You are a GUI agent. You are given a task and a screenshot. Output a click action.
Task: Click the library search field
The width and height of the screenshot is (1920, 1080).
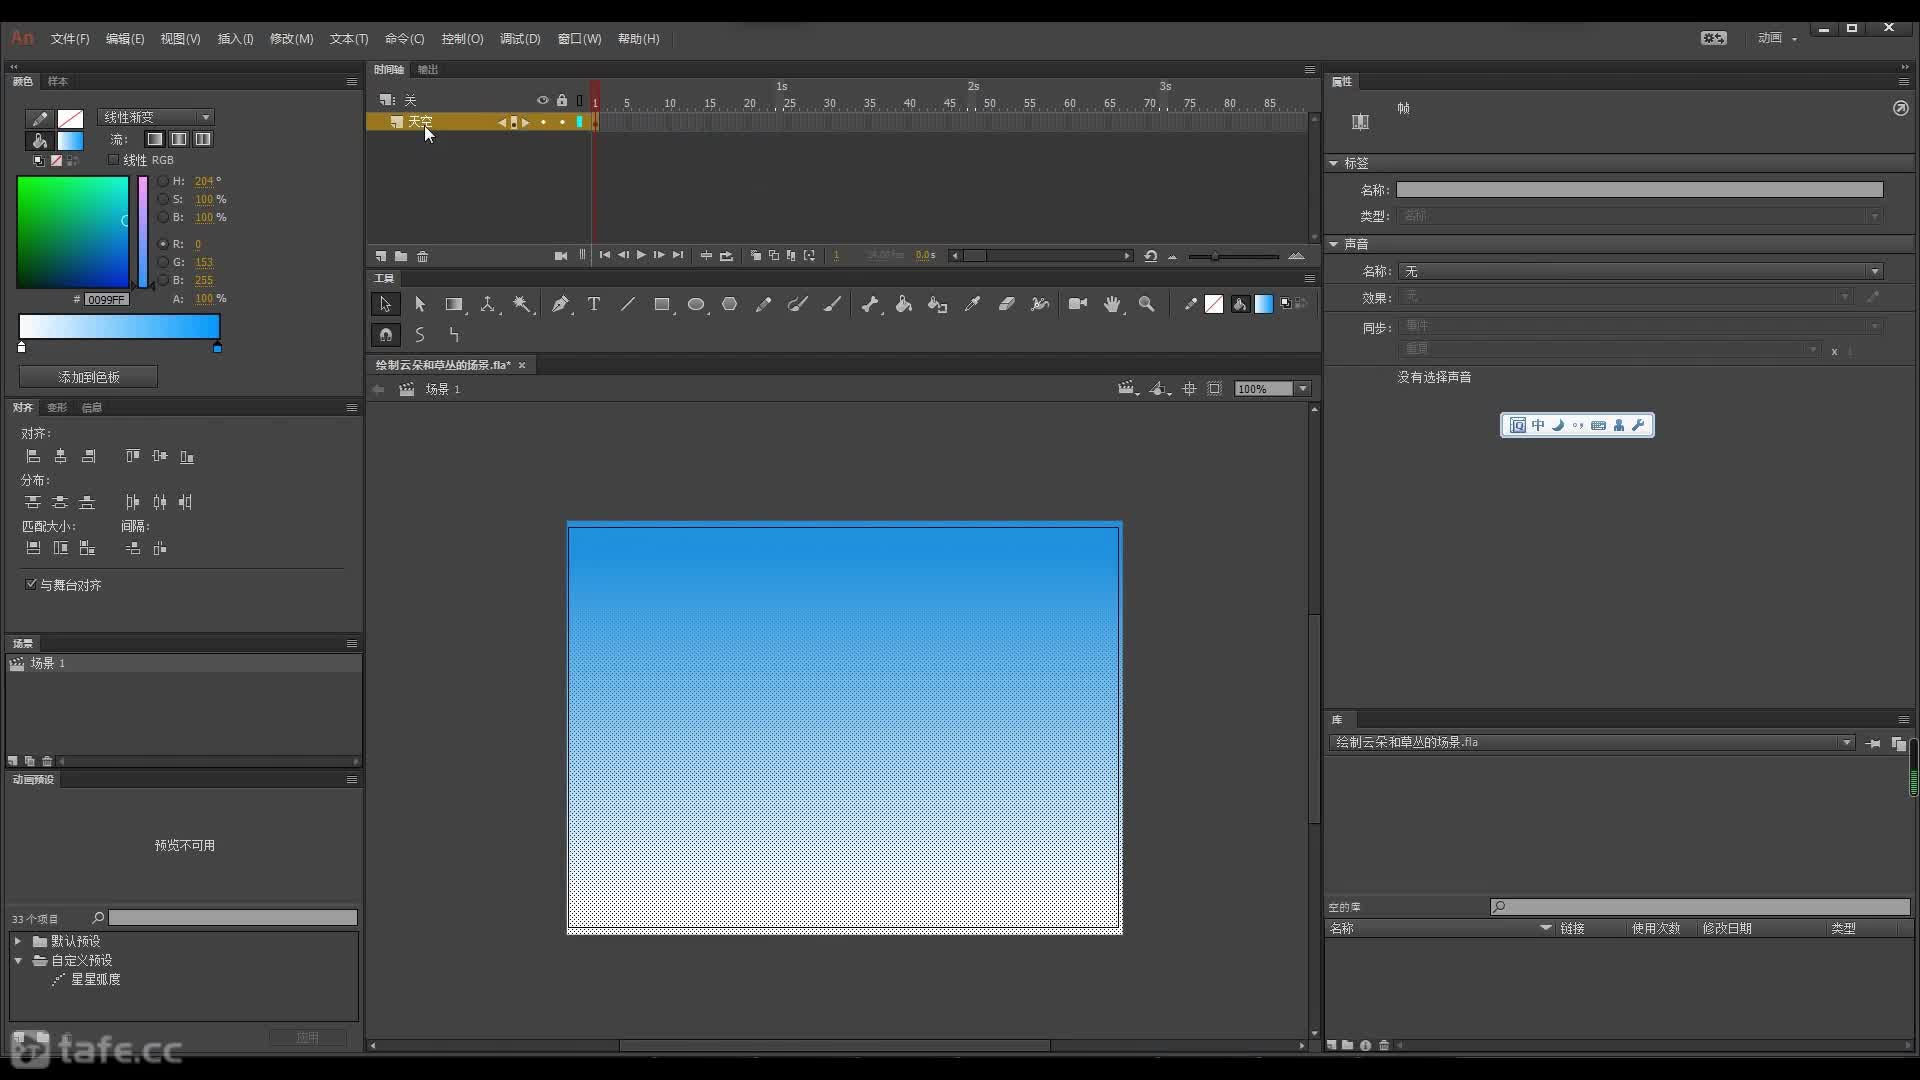click(1700, 907)
